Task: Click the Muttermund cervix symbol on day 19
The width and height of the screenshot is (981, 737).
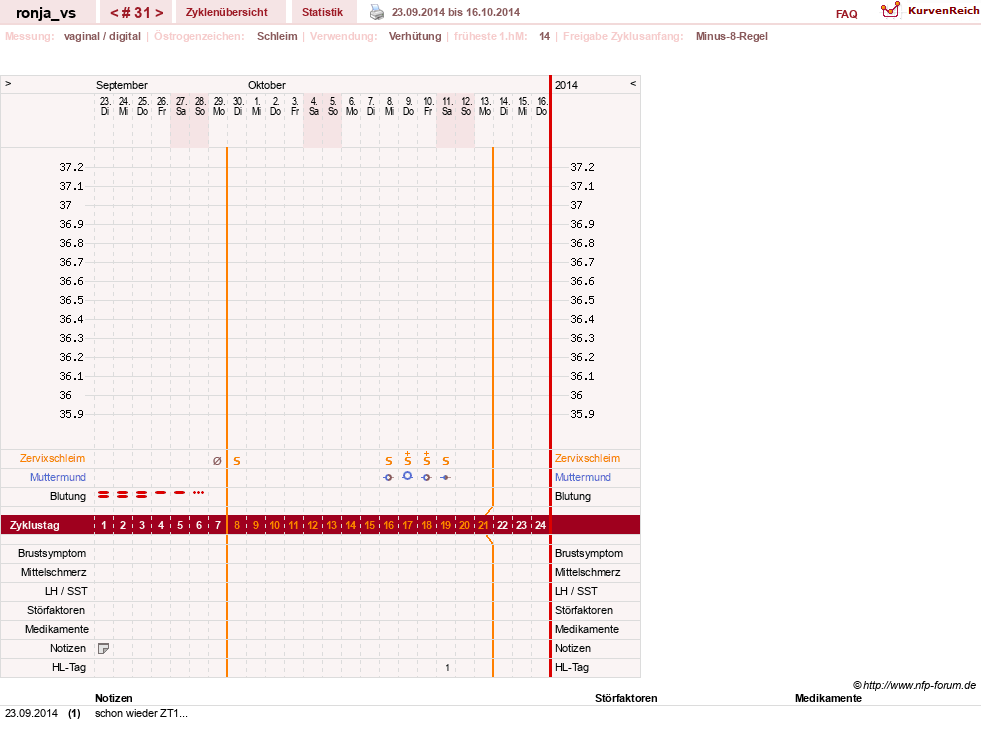Action: point(445,477)
